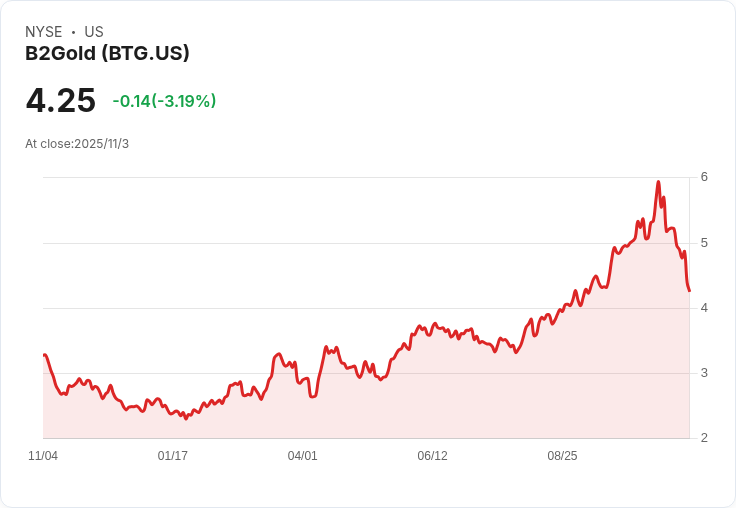The height and width of the screenshot is (508, 736).
Task: Select the 01/17 date on x-axis
Action: 173,456
